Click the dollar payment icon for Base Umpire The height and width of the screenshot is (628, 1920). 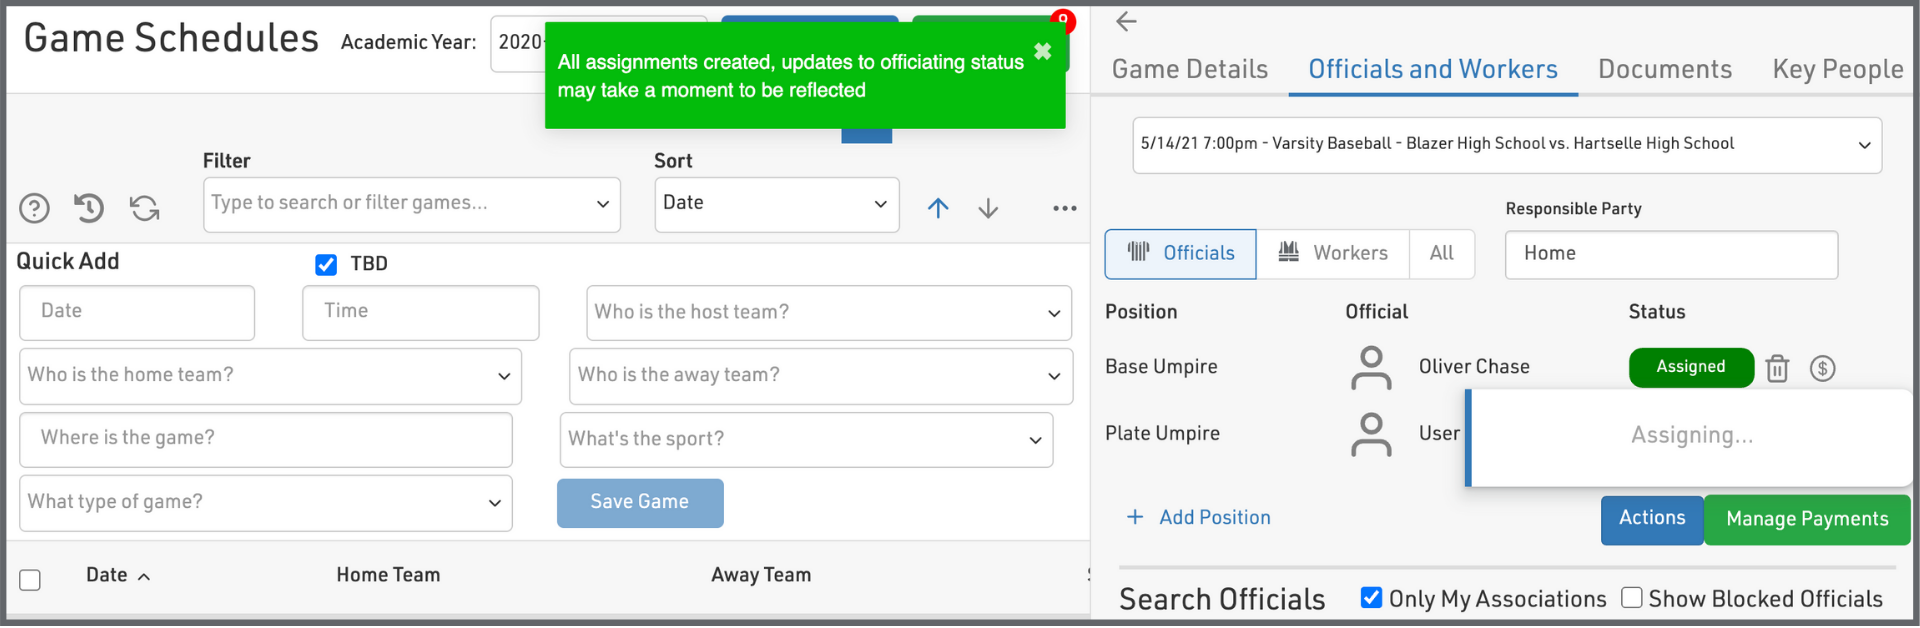pos(1822,368)
